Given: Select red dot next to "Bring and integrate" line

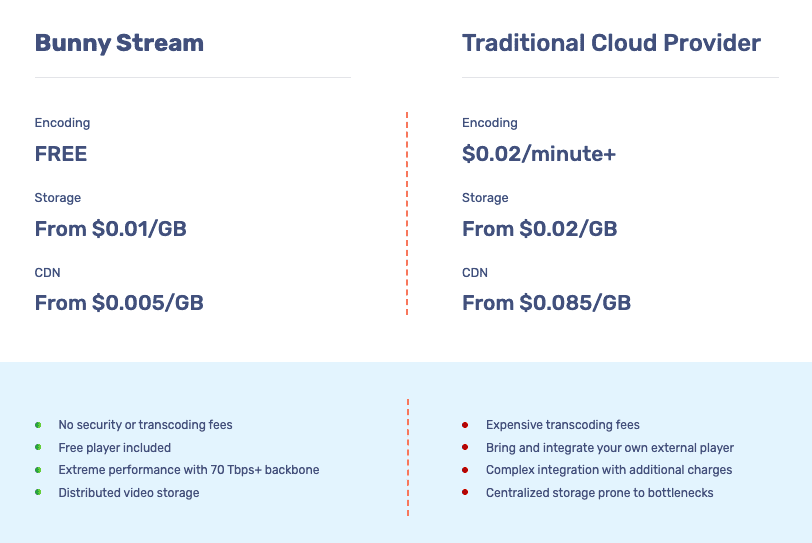Looking at the screenshot, I should [465, 448].
